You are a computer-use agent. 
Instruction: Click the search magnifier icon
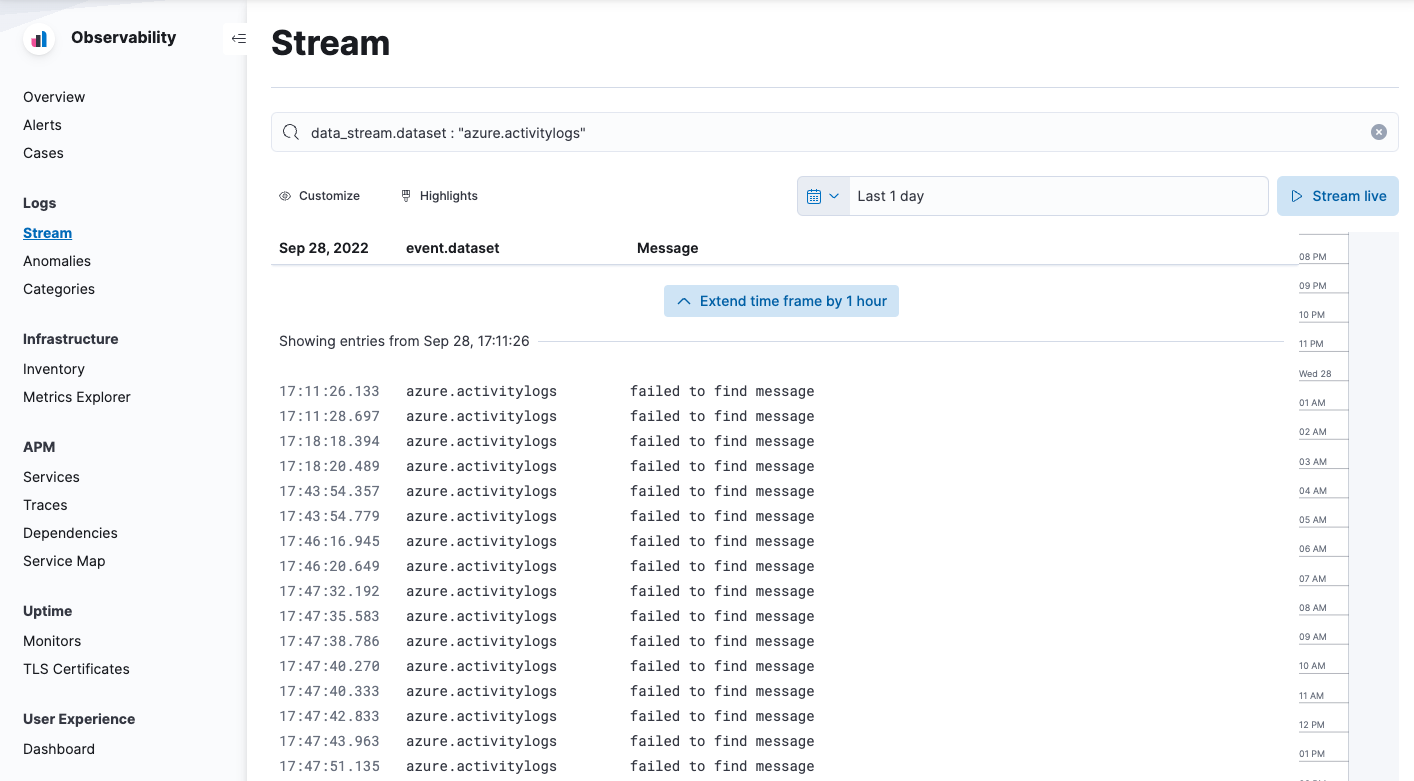click(x=290, y=131)
